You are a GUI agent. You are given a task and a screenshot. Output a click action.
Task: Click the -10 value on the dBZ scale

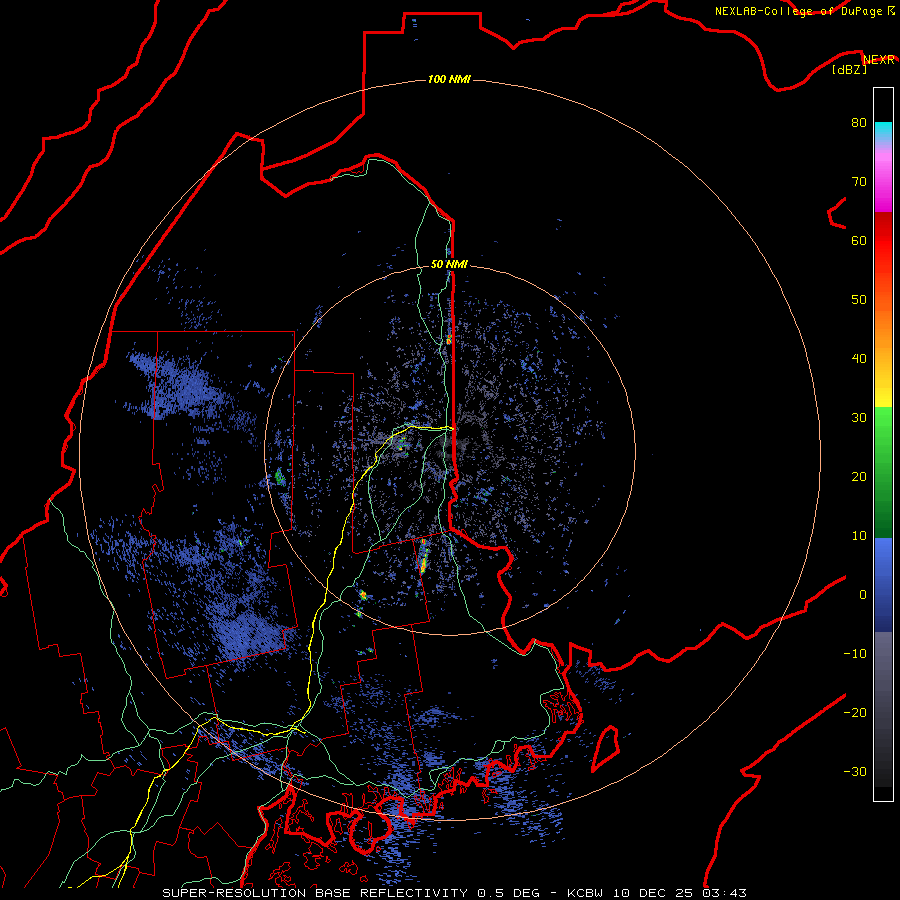point(855,654)
